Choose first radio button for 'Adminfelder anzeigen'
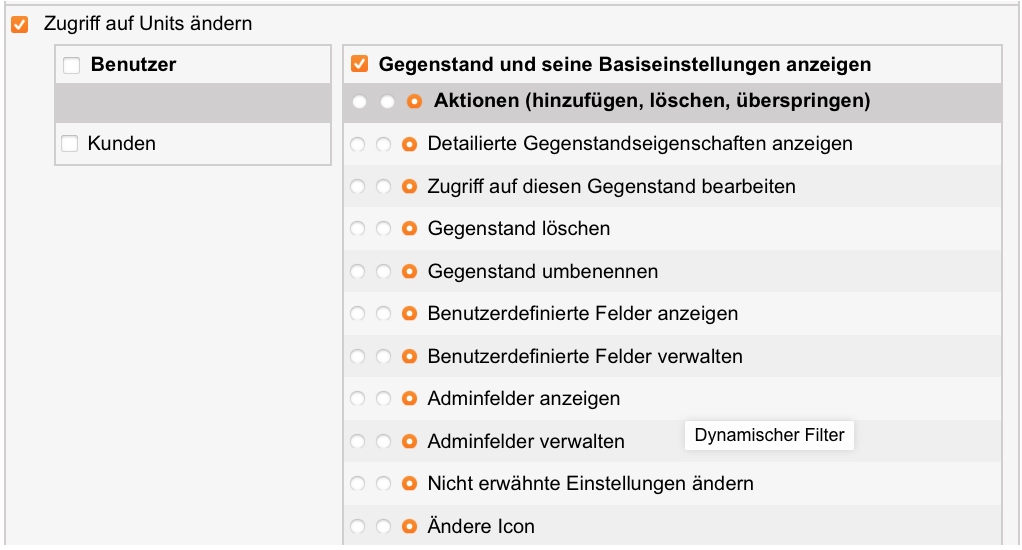1022x550 pixels. 358,399
